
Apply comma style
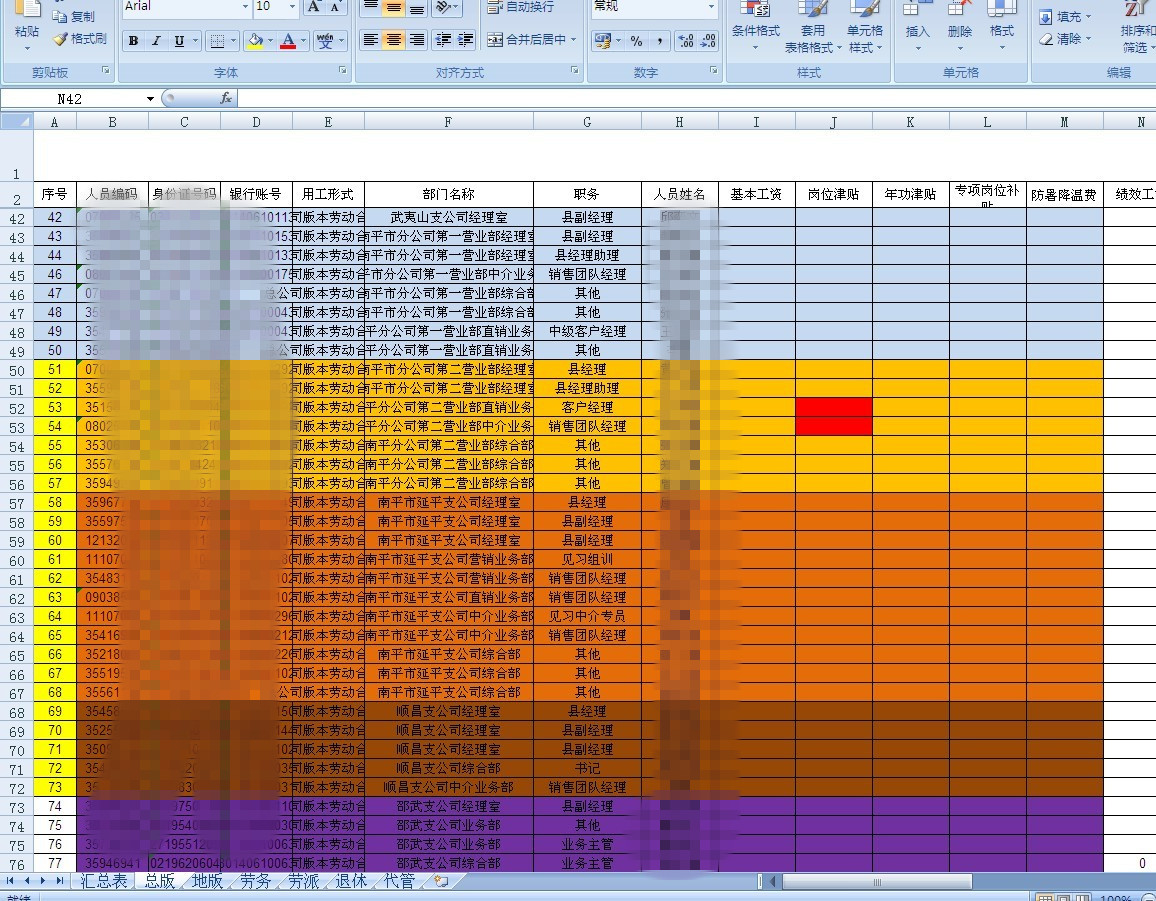(x=659, y=41)
